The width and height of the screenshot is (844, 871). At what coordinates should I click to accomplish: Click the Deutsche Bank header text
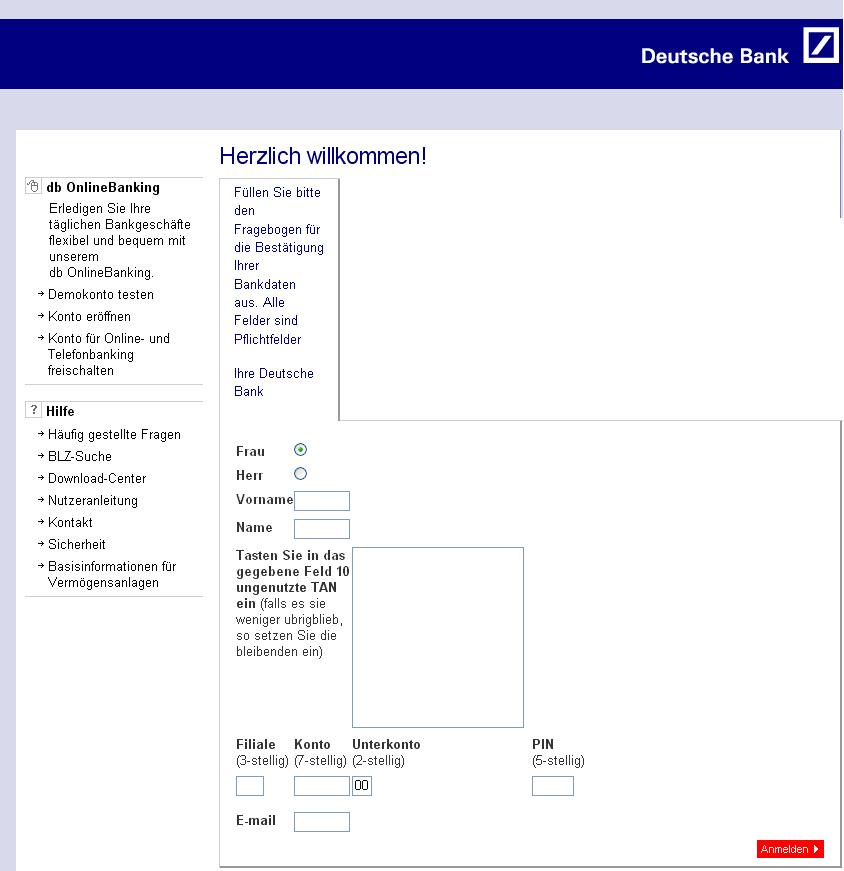pos(715,56)
